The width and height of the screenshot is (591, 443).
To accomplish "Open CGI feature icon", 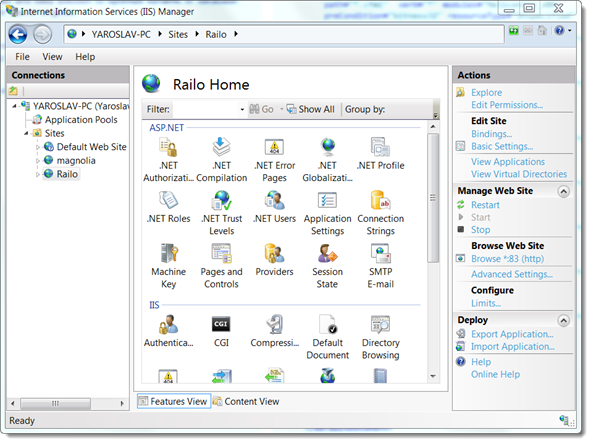I will click(221, 324).
